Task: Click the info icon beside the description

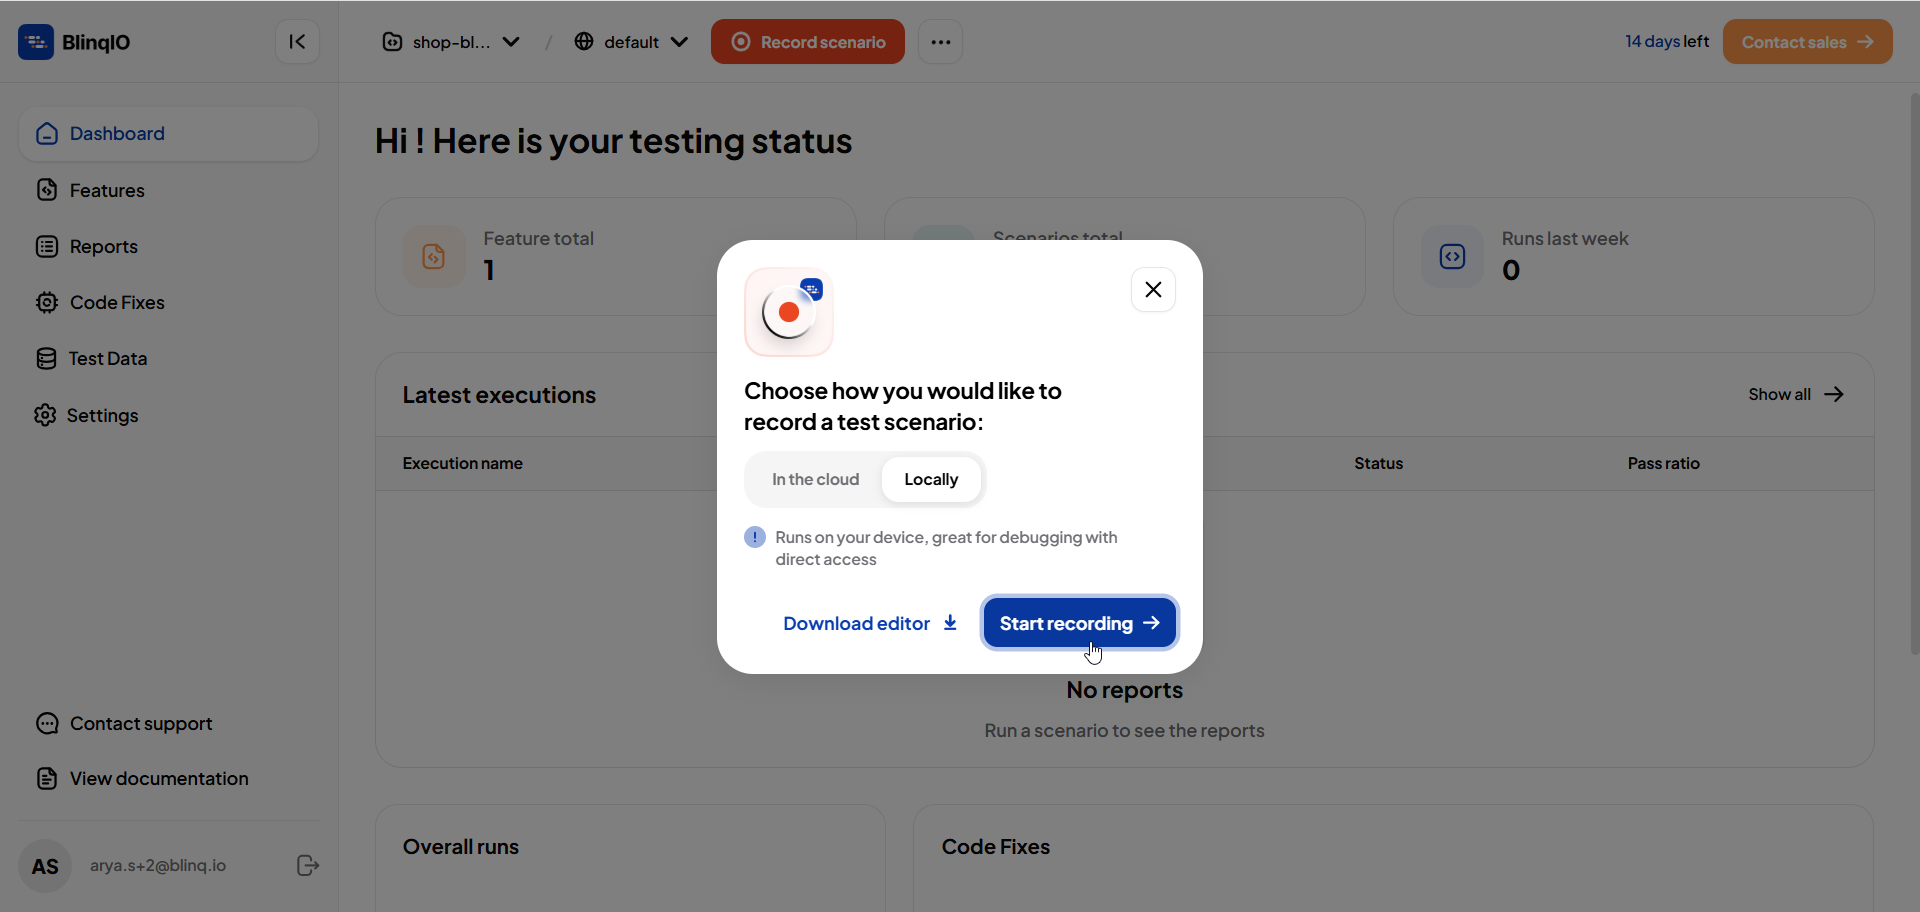Action: click(755, 537)
